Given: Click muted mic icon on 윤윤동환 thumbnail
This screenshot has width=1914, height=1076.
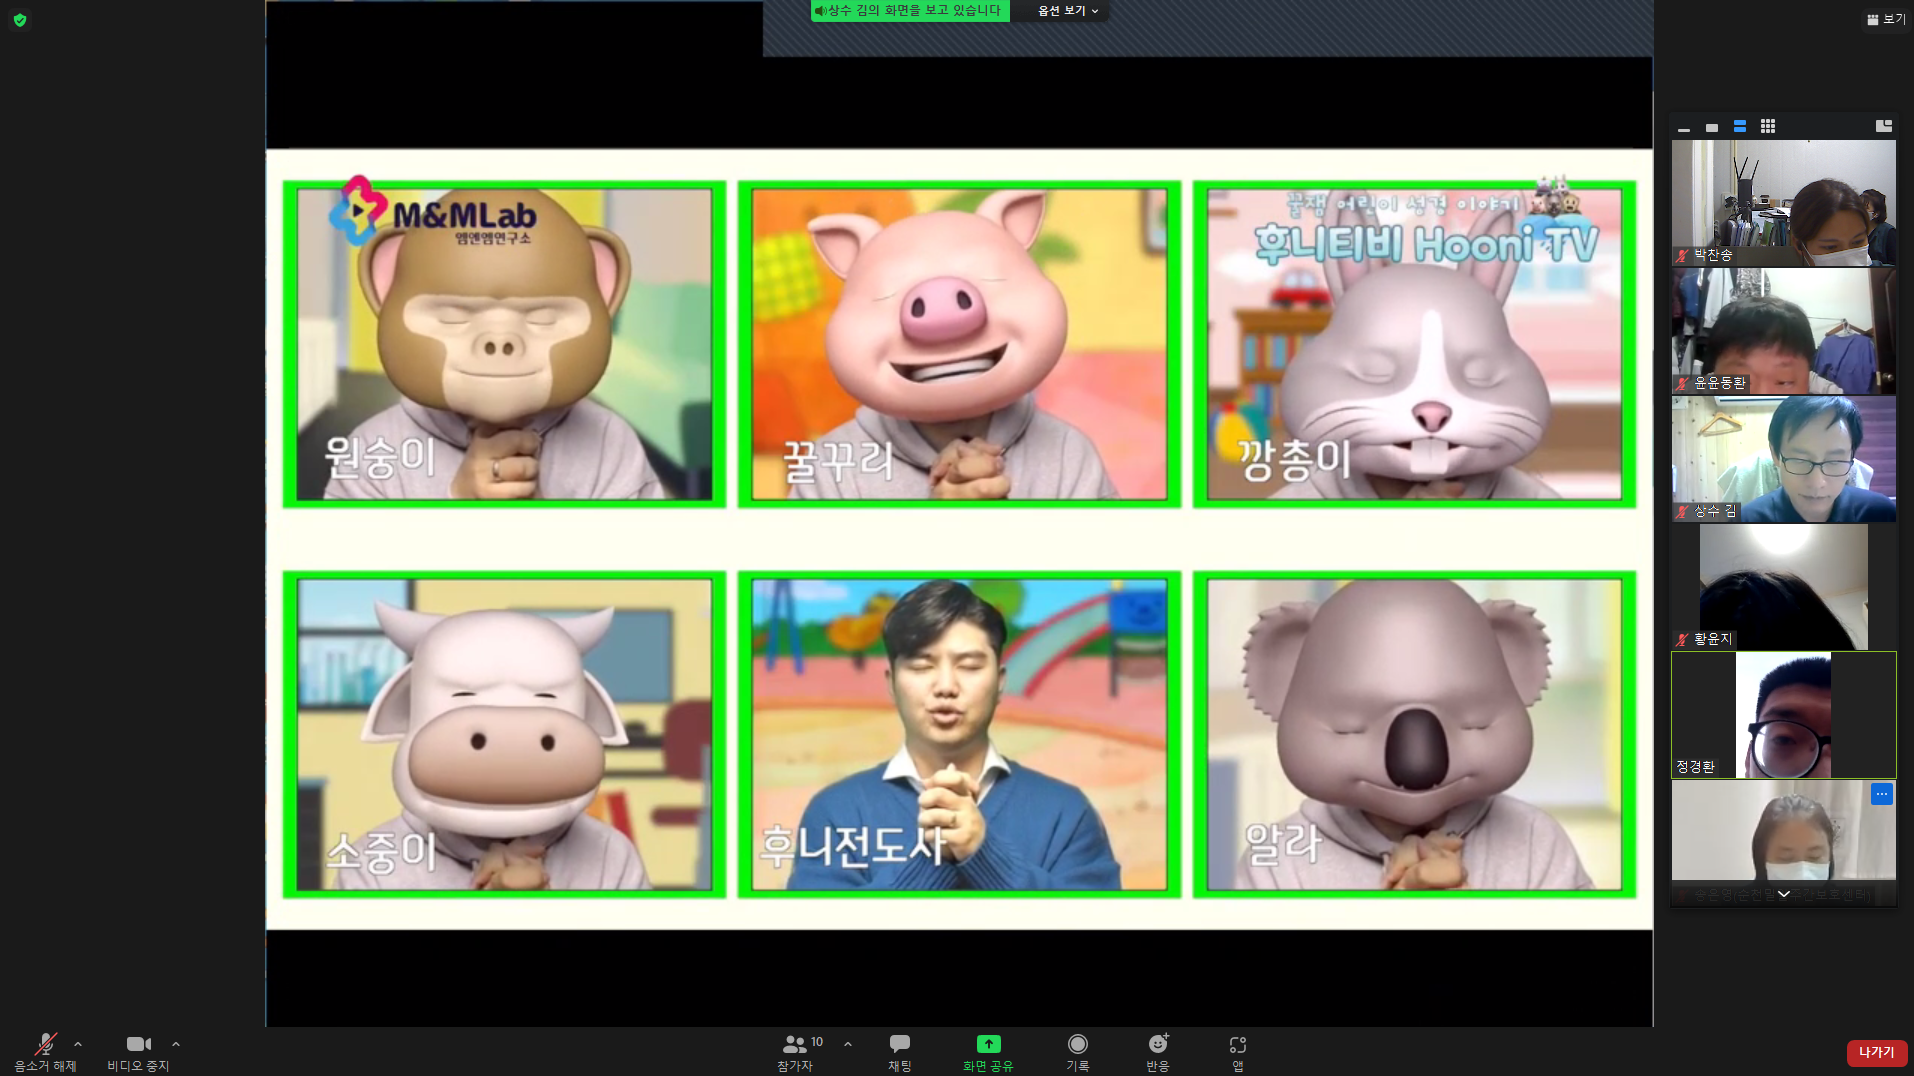Looking at the screenshot, I should tap(1683, 384).
